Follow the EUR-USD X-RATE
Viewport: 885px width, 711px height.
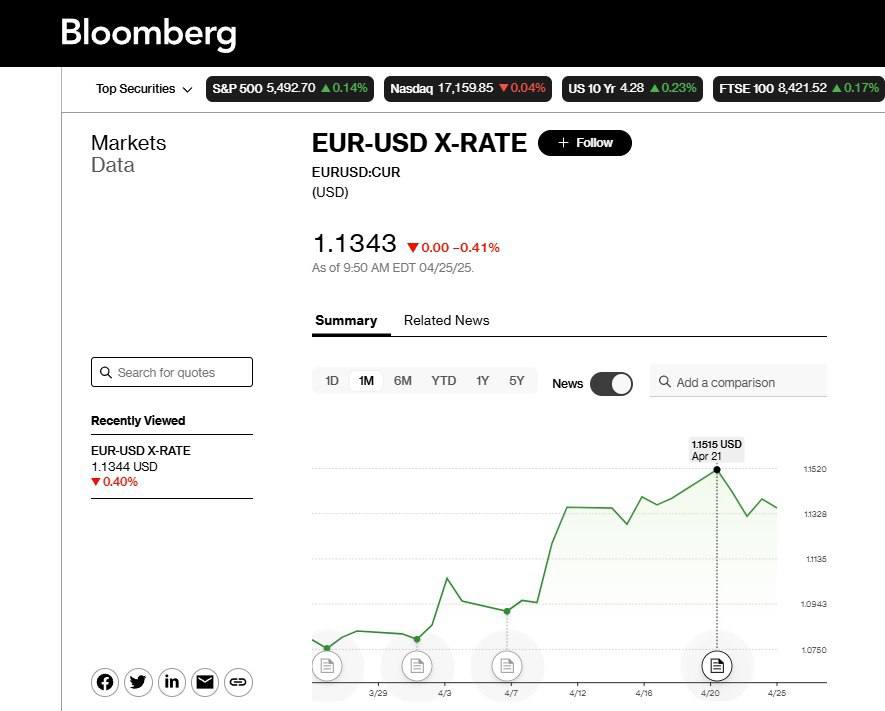[584, 143]
